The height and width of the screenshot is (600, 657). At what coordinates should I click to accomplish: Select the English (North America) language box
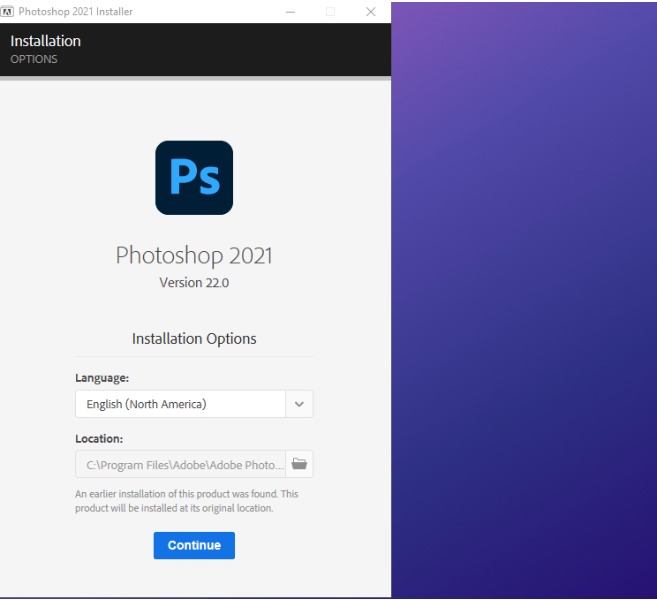[180, 404]
